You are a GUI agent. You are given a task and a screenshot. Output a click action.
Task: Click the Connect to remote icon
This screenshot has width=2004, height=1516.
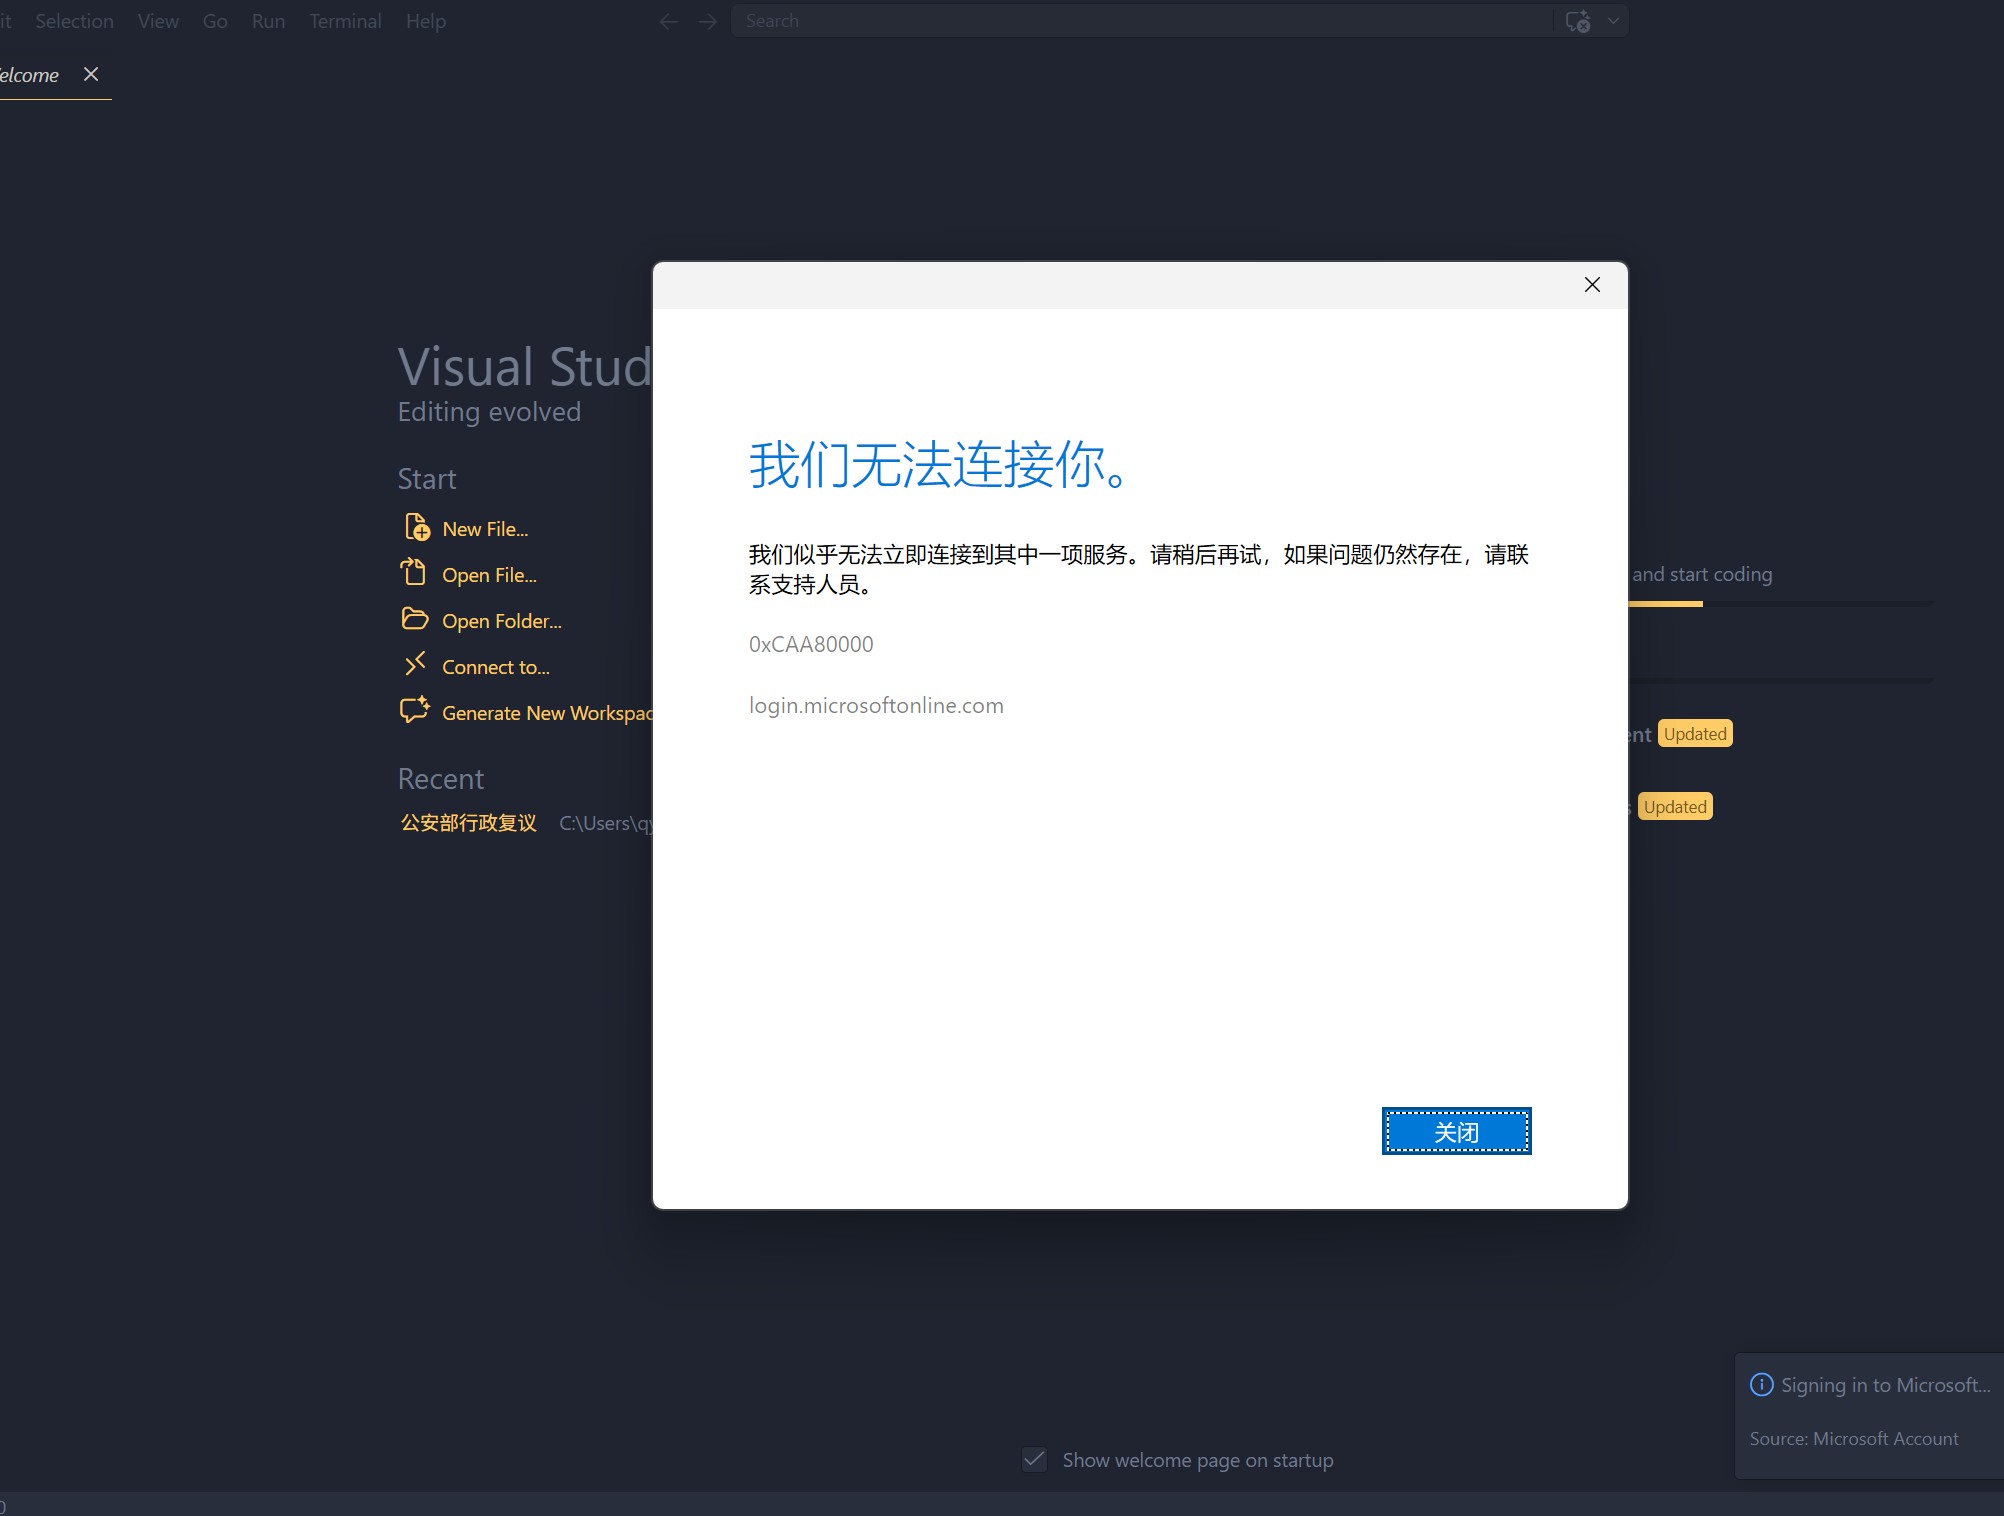click(415, 664)
